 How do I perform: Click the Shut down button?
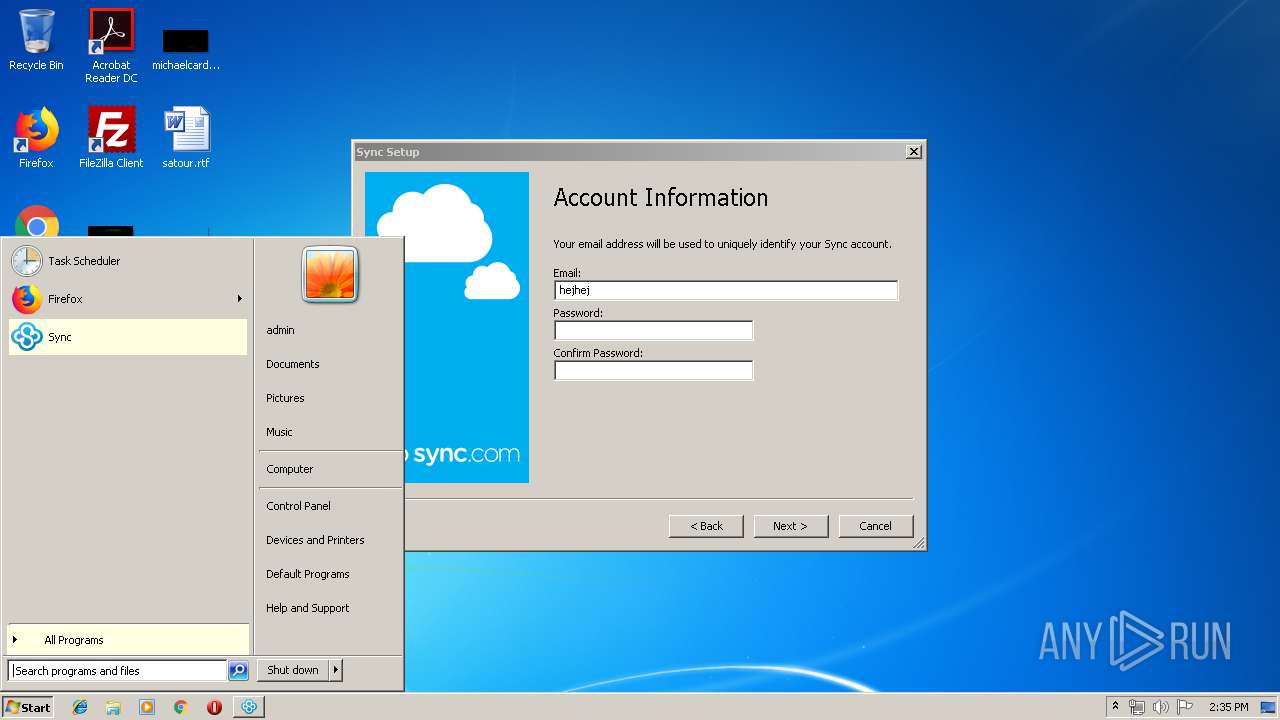tap(293, 670)
